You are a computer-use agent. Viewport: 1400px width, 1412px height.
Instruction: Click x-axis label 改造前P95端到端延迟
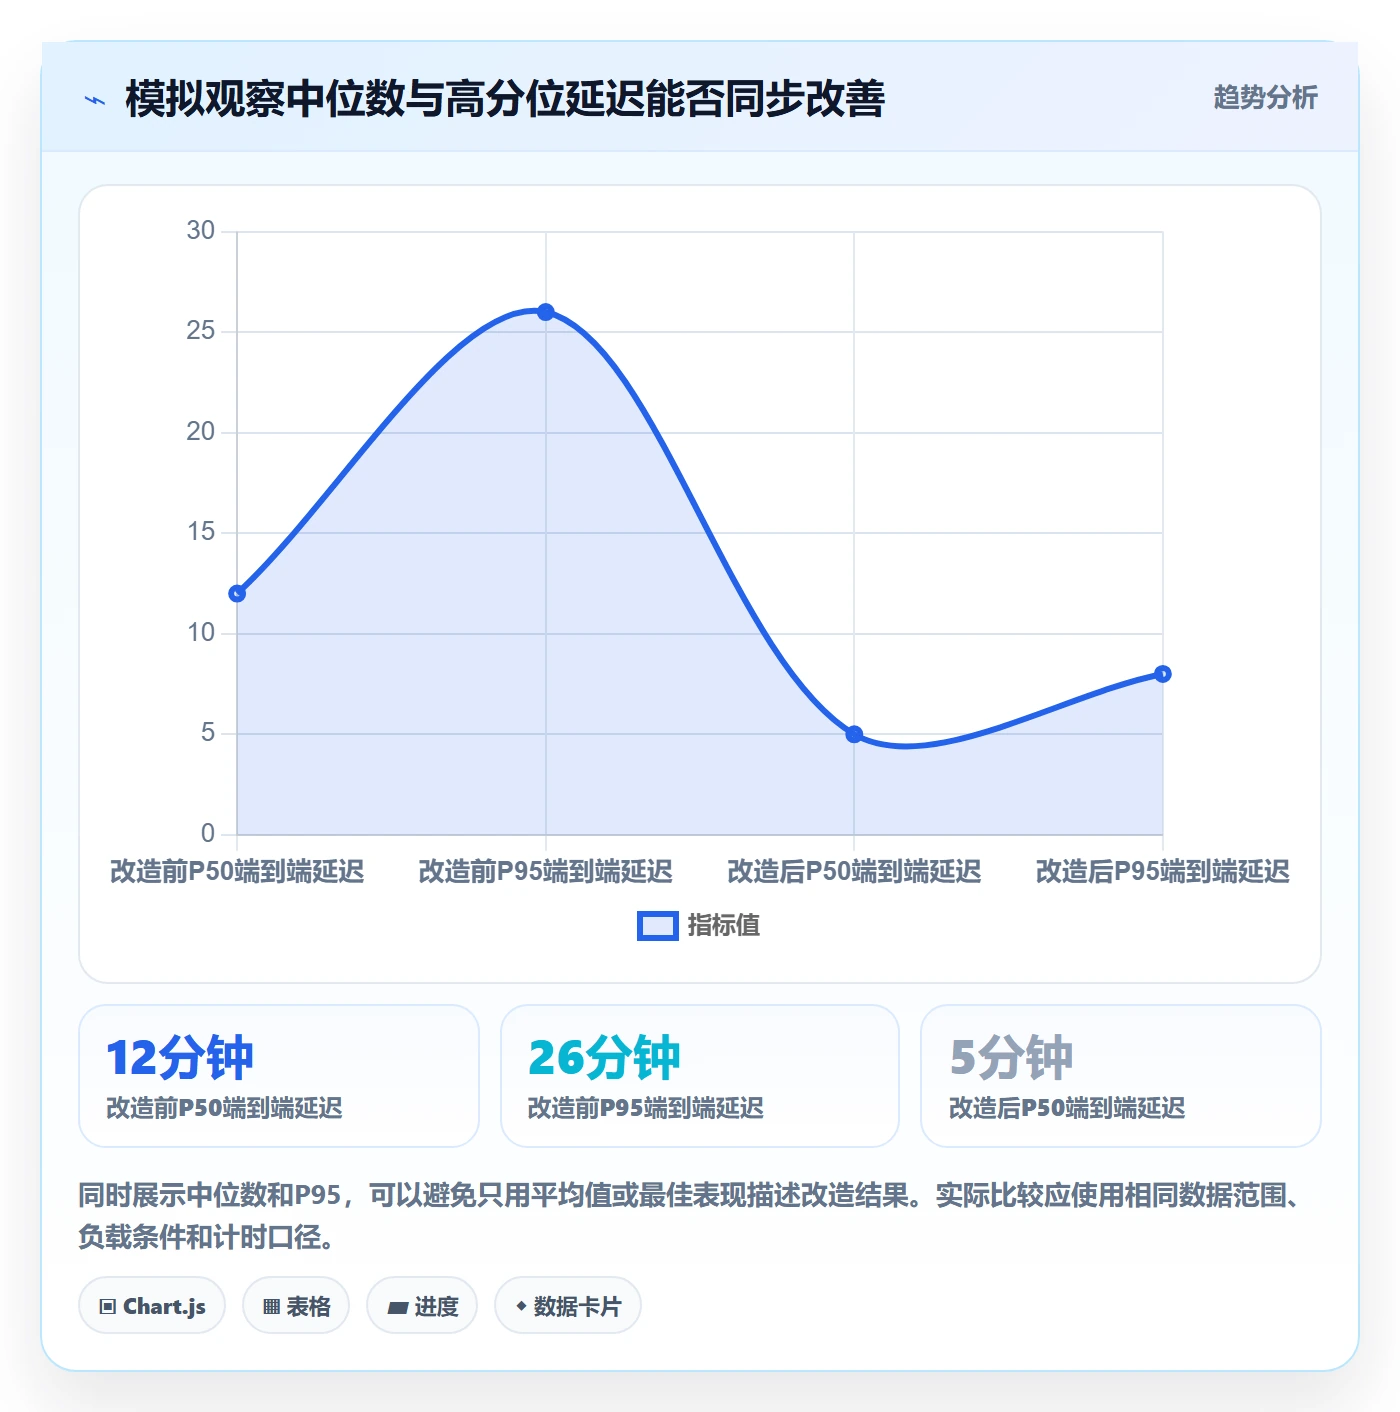(x=546, y=872)
